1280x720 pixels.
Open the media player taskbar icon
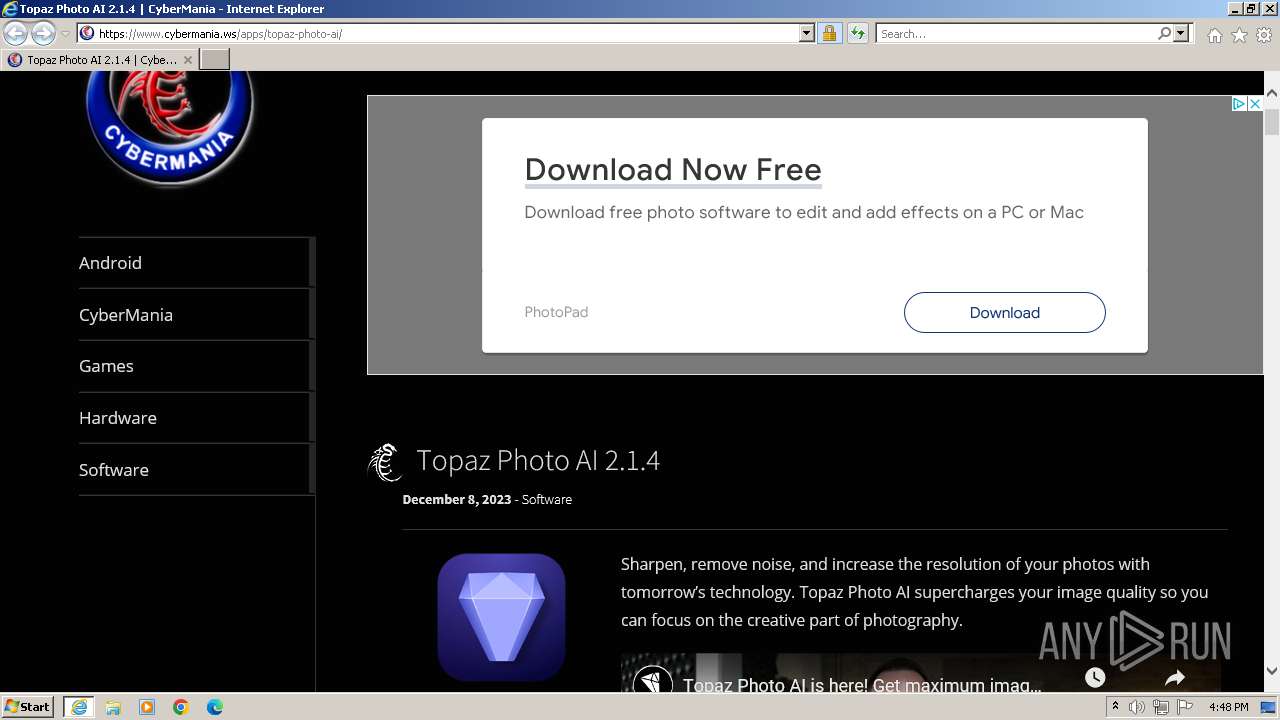pos(147,707)
